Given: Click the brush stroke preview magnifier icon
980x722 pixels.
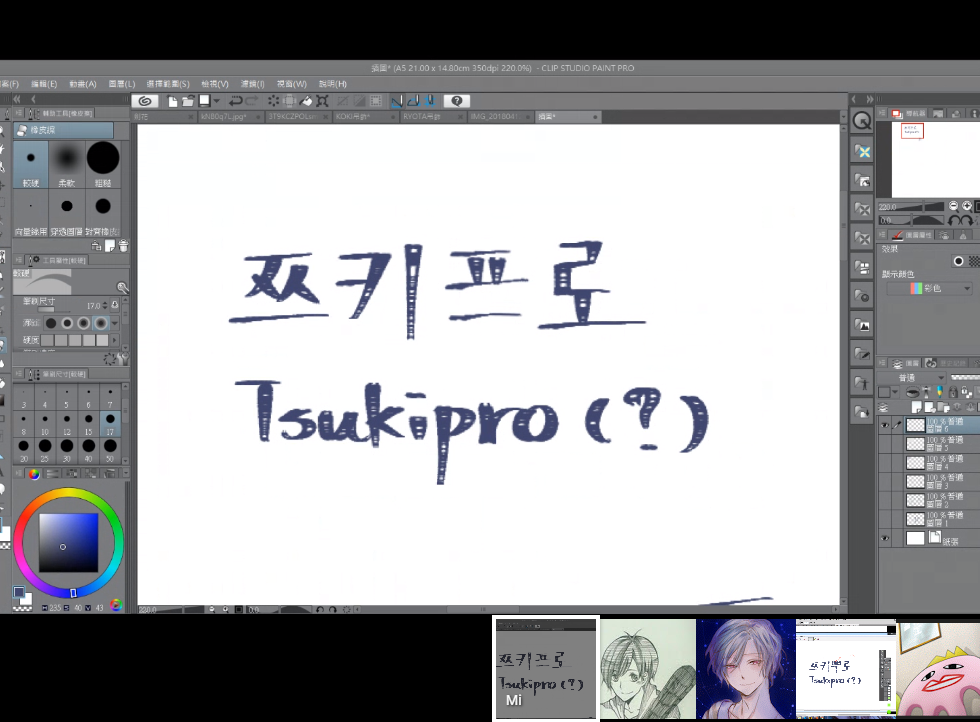Looking at the screenshot, I should (x=122, y=288).
